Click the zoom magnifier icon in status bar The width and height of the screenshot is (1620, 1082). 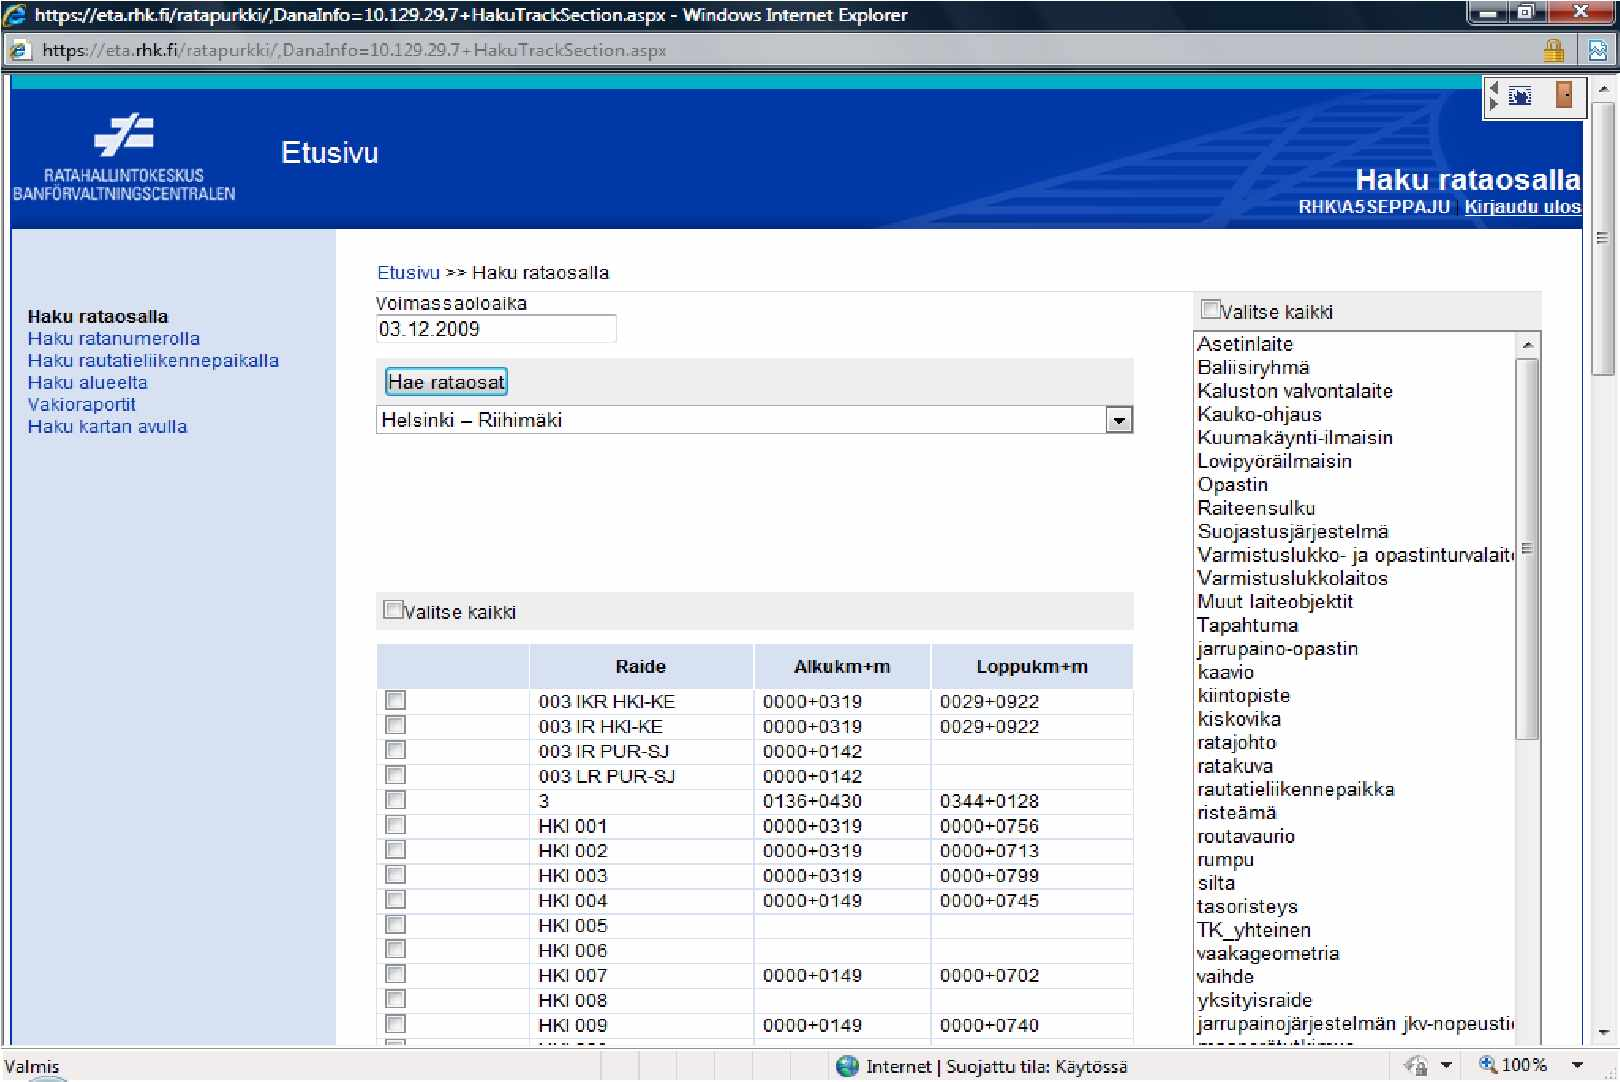1488,1065
